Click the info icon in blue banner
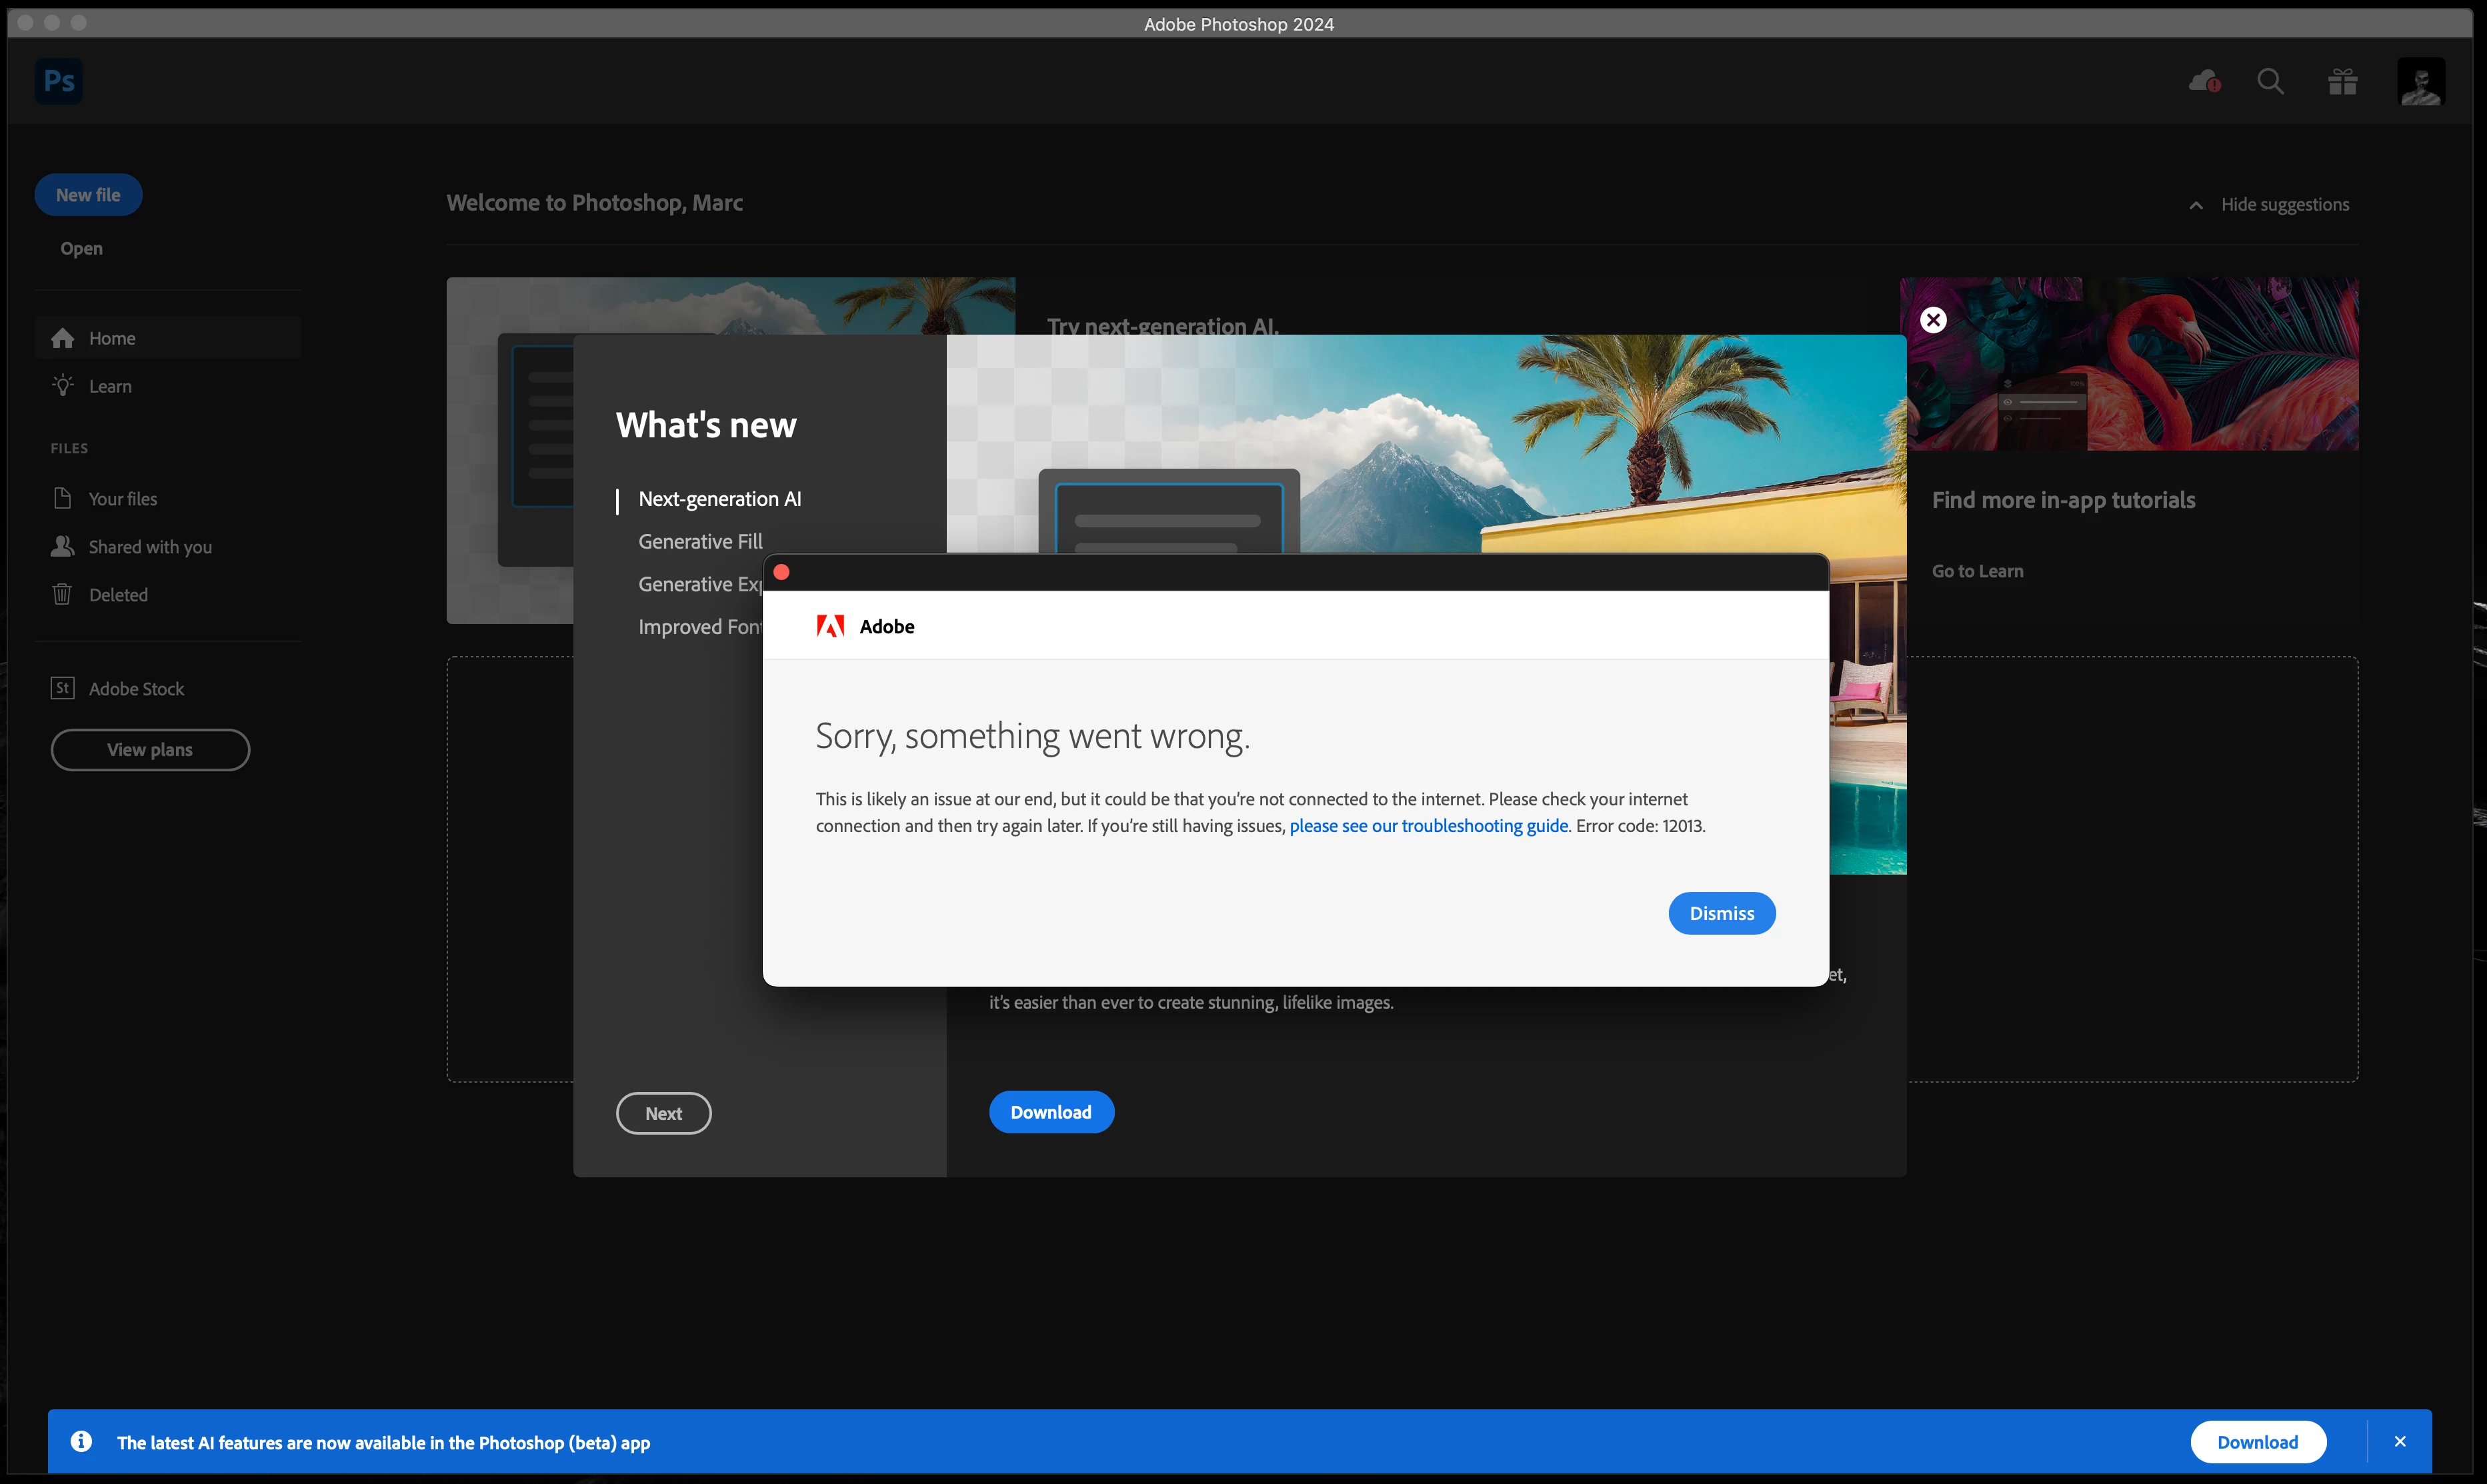Screen dimensions: 2487x1484 pyautogui.click(x=81, y=1441)
